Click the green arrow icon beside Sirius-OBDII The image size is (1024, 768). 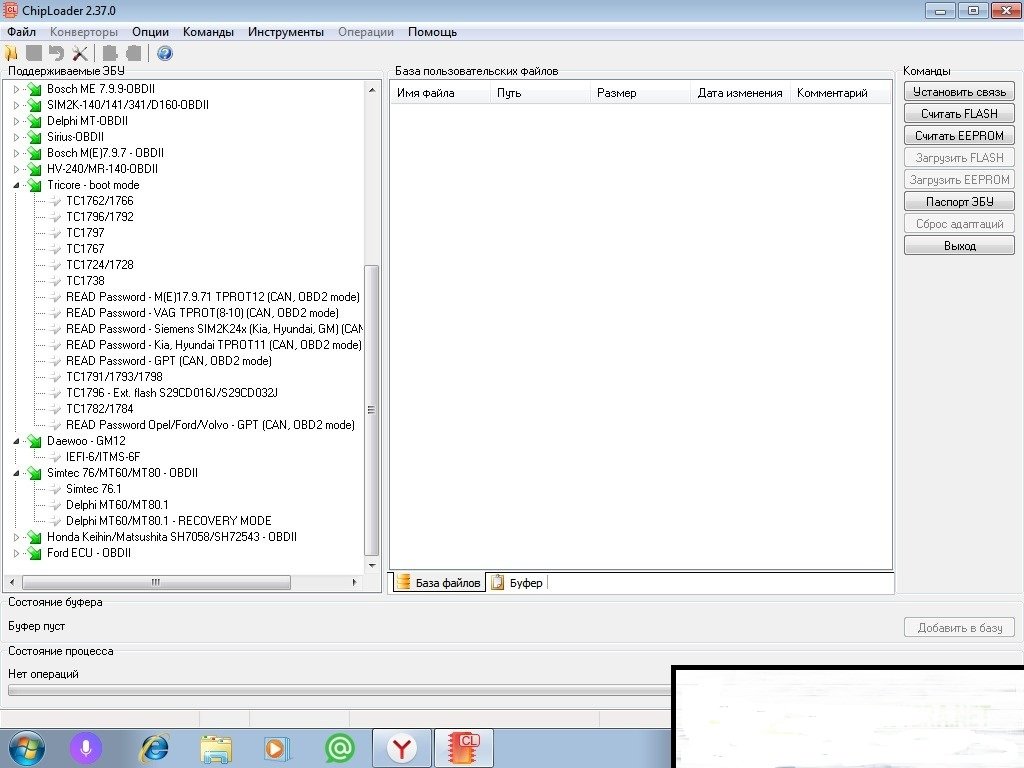(x=35, y=137)
